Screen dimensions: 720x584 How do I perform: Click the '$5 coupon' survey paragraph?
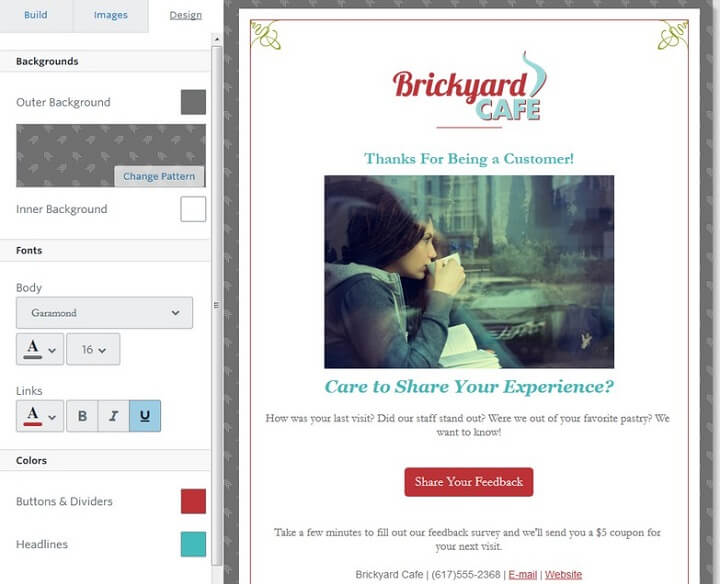pos(467,539)
